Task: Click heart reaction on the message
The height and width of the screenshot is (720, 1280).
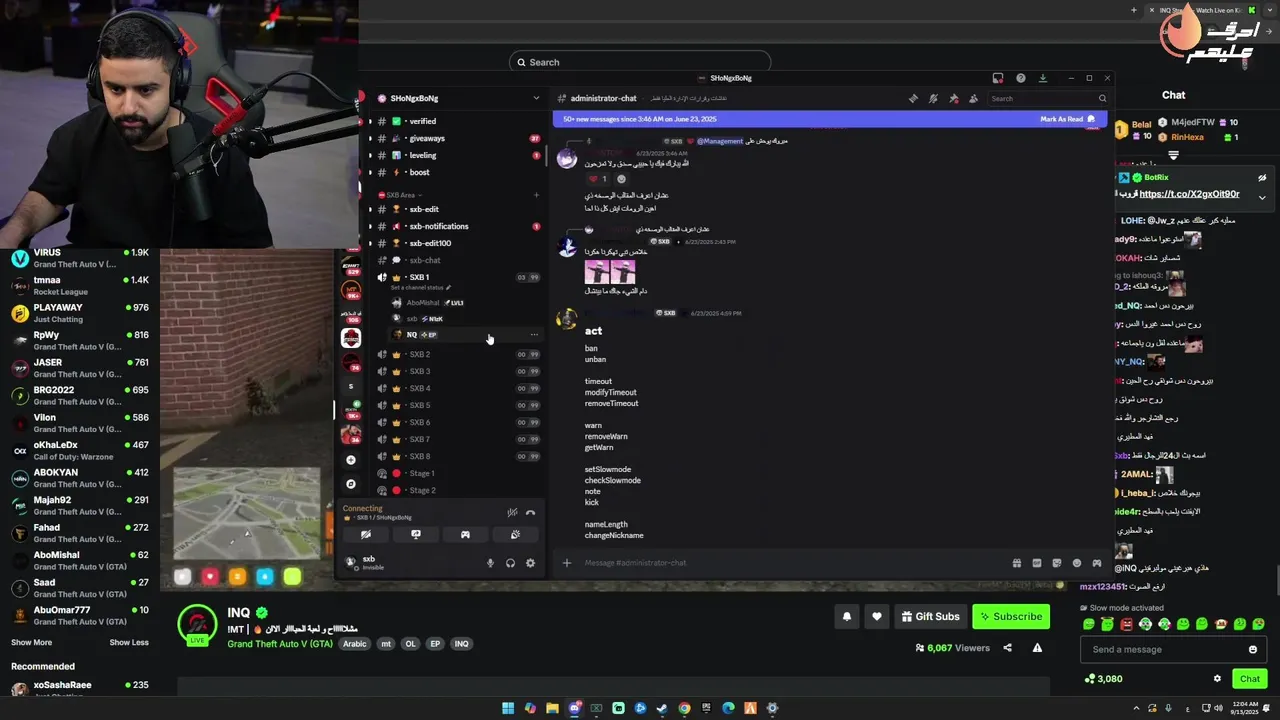Action: click(599, 179)
